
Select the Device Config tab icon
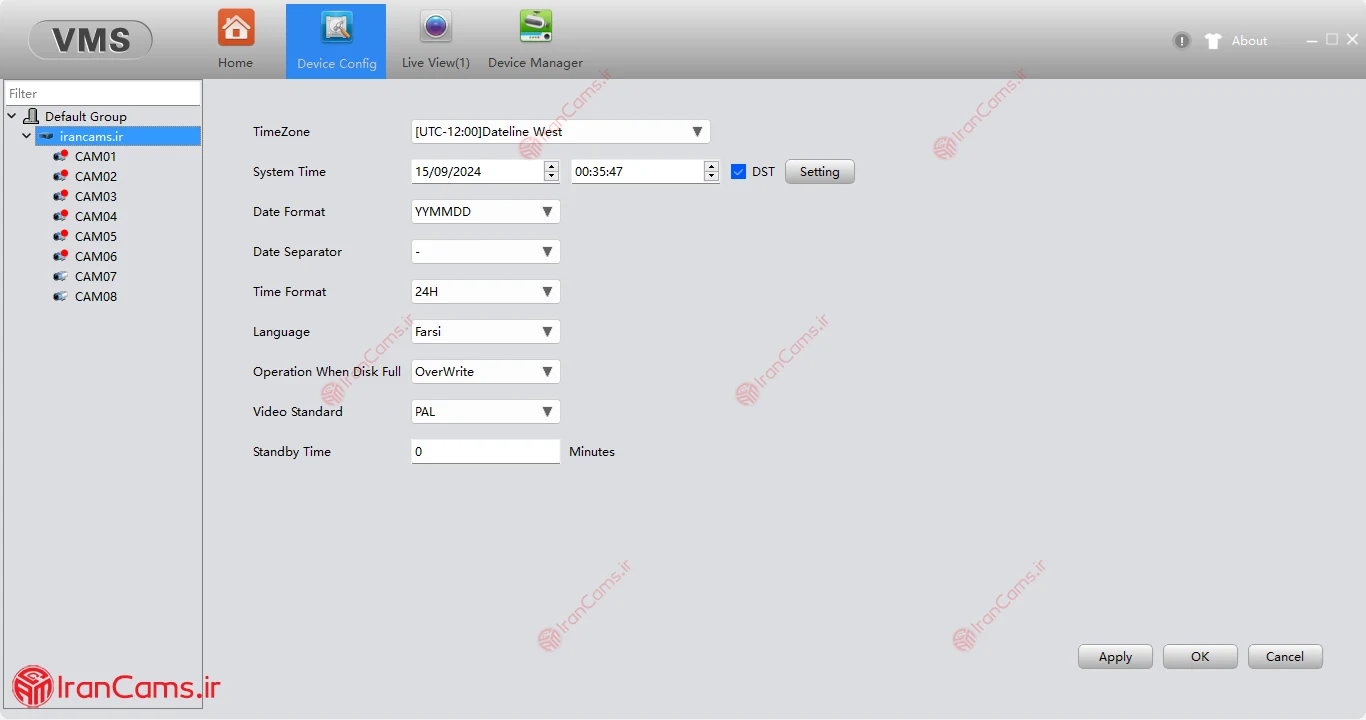337,28
